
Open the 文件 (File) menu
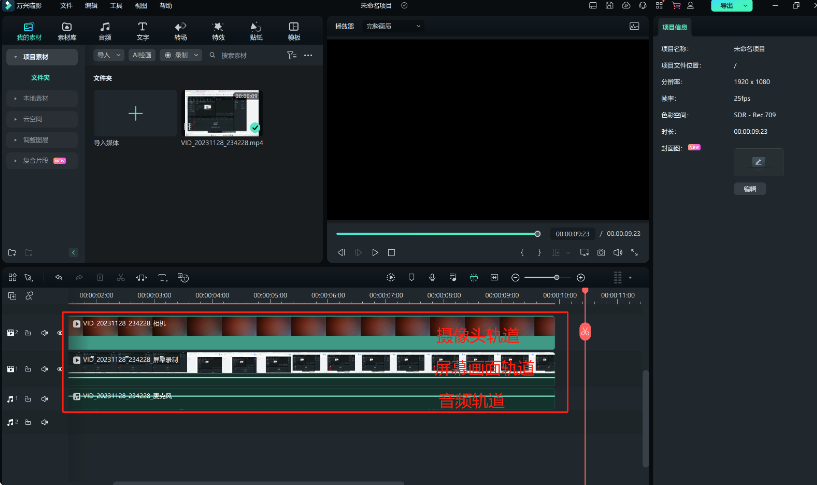(66, 6)
